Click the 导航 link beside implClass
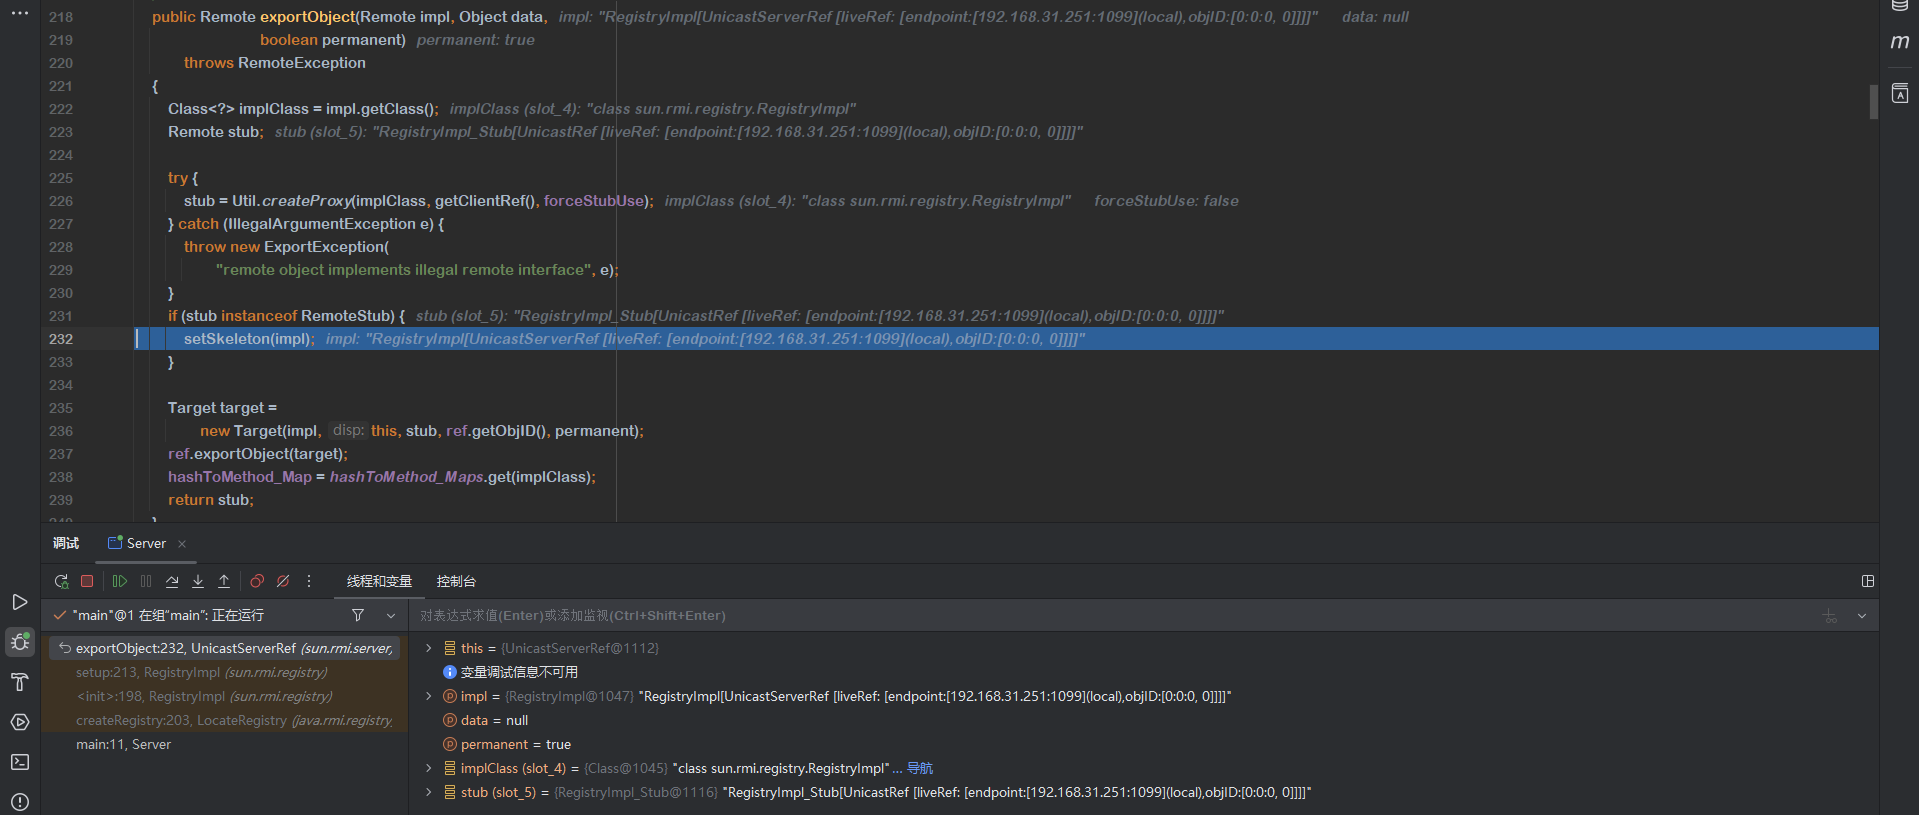The height and width of the screenshot is (815, 1919). click(x=920, y=768)
